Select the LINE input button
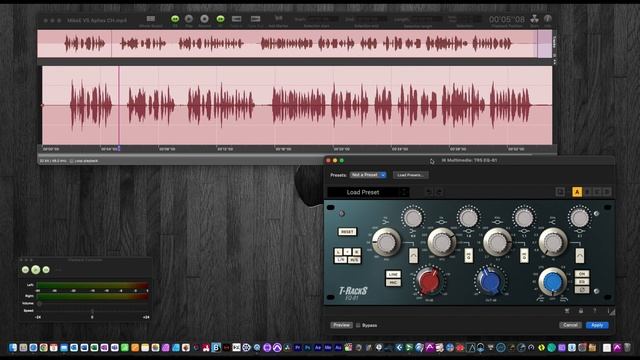The width and height of the screenshot is (640, 360). (x=393, y=274)
